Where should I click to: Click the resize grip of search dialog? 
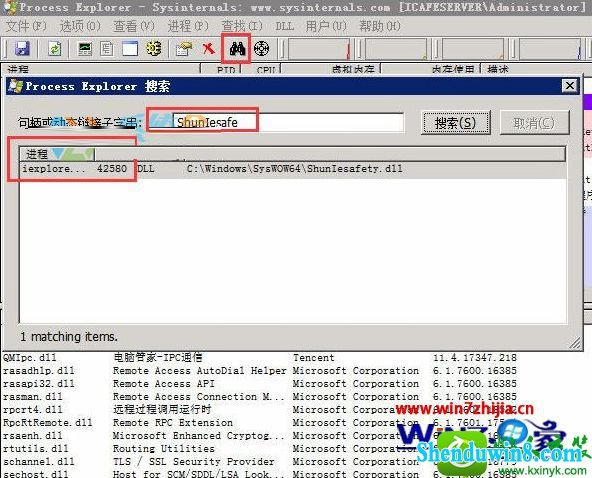point(575,343)
